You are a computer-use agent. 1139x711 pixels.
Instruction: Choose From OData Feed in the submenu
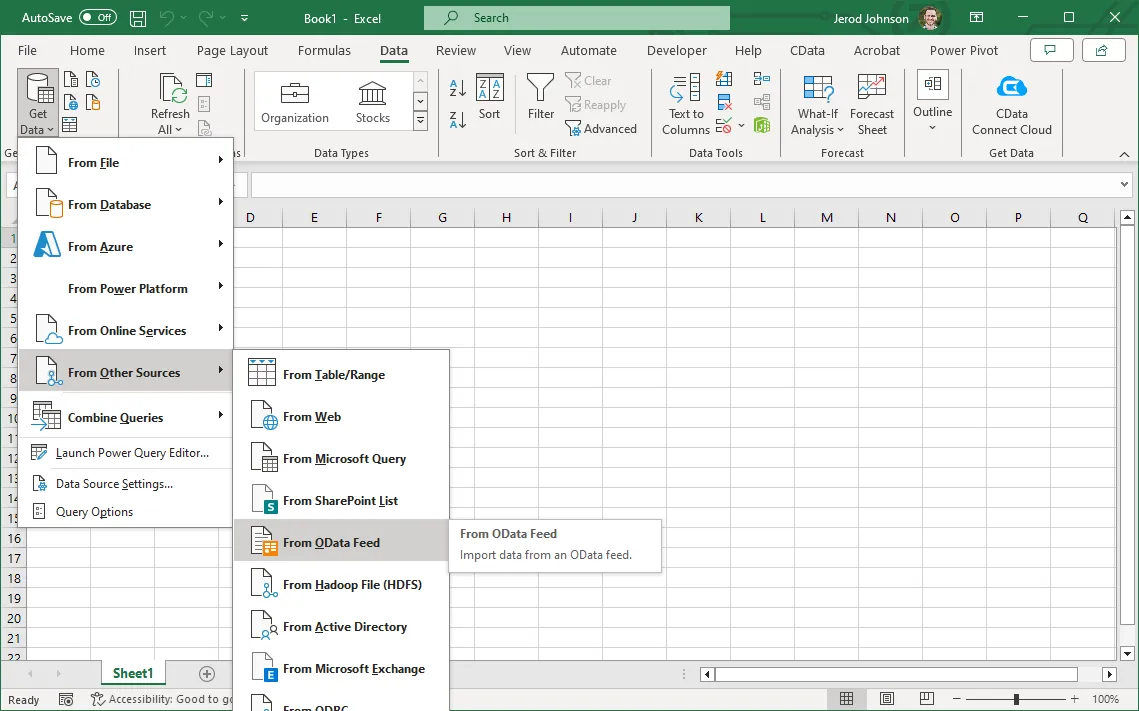[x=331, y=542]
